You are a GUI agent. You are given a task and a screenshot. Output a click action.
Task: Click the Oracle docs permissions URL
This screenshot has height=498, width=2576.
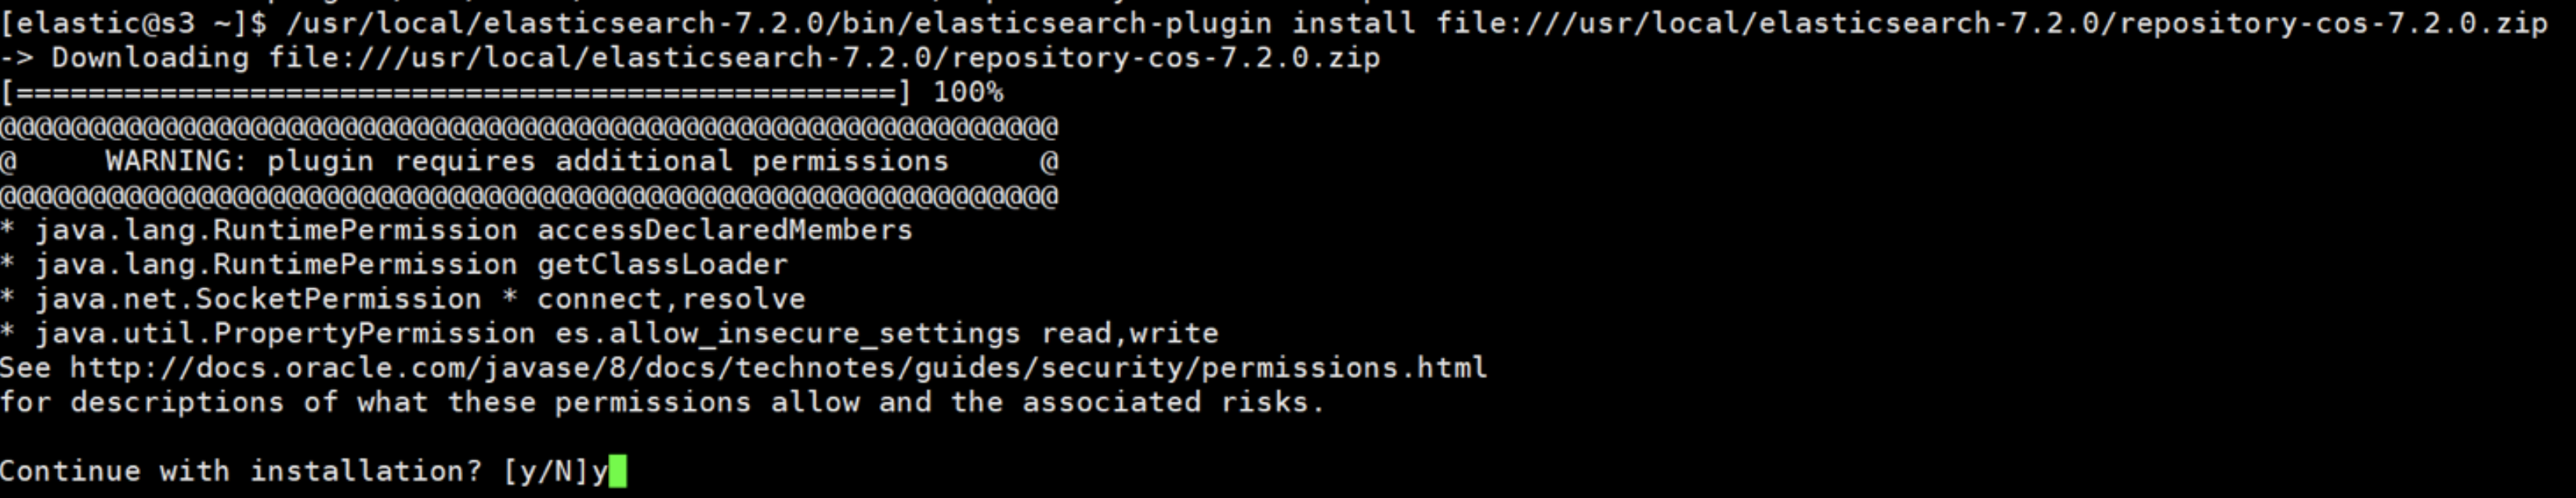(x=778, y=368)
